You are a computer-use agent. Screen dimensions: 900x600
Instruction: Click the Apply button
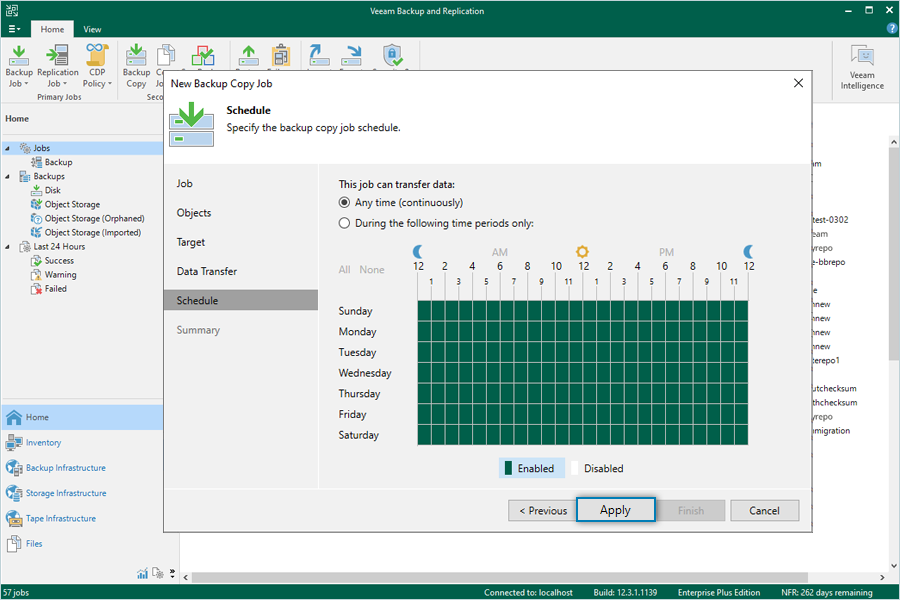pyautogui.click(x=615, y=510)
